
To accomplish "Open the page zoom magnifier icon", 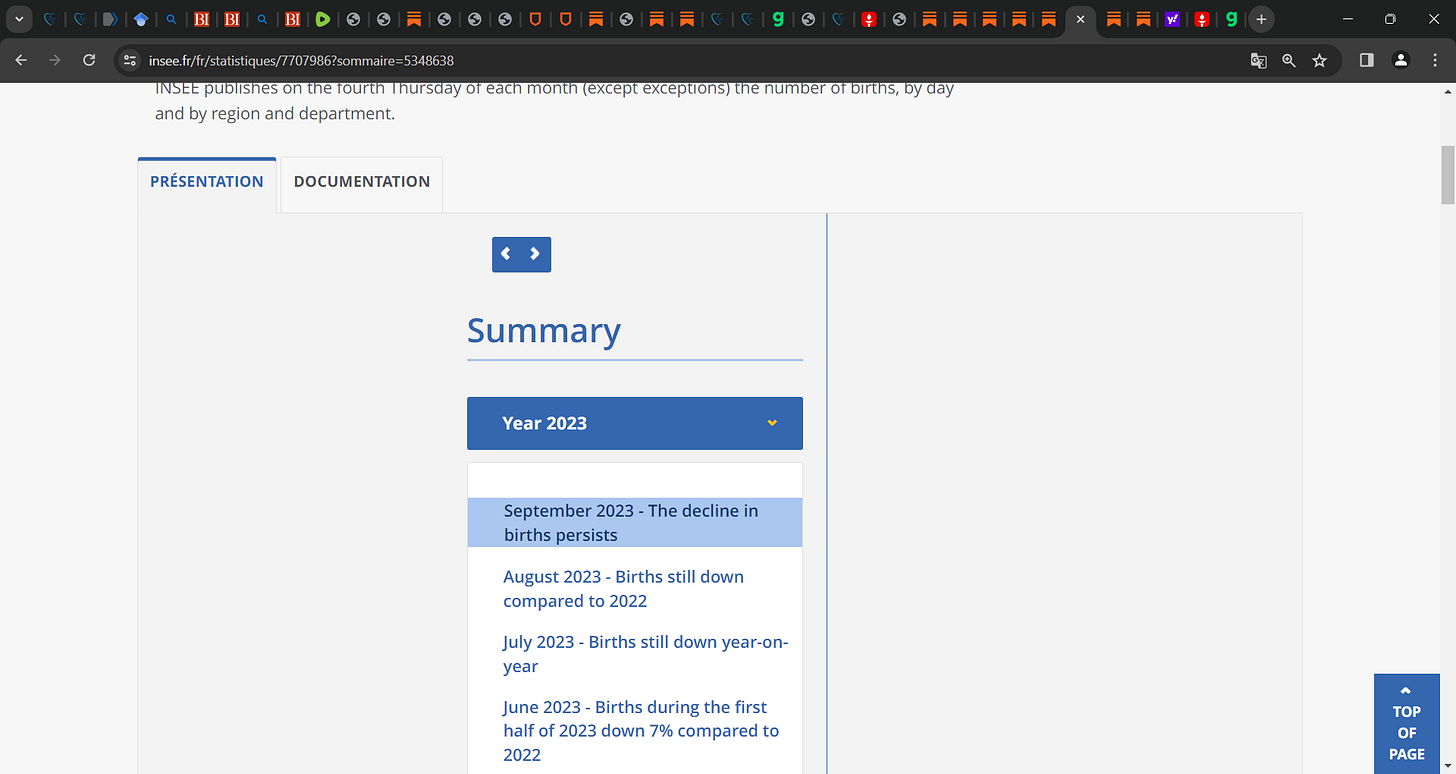I will pyautogui.click(x=1289, y=60).
